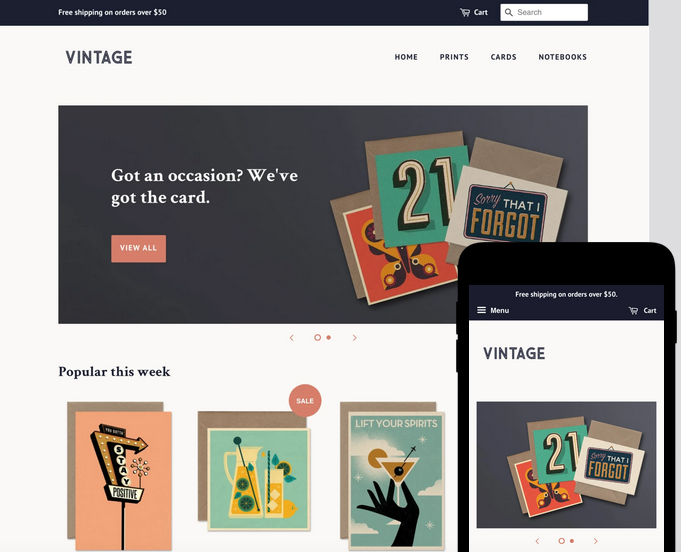
Task: Click the search magnifier icon
Action: coord(509,13)
